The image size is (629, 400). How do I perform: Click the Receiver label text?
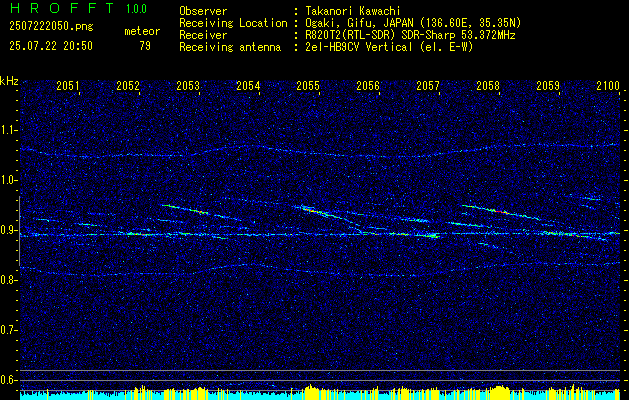click(x=203, y=35)
